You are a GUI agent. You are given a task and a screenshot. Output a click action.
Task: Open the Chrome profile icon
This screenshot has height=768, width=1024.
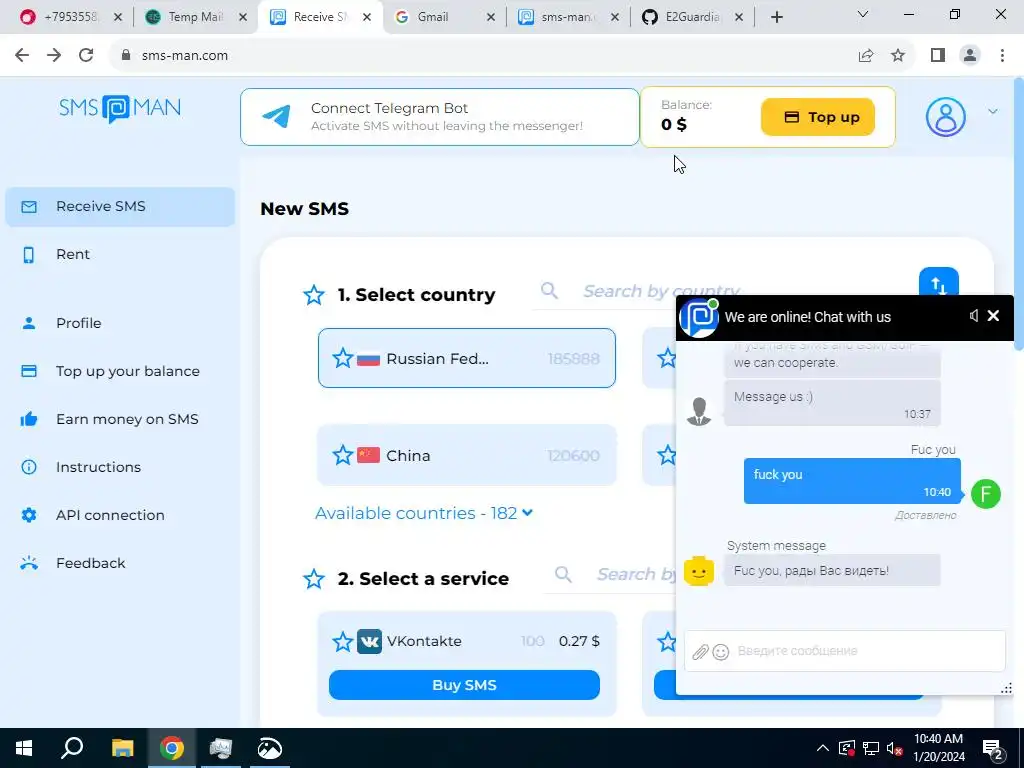970,56
